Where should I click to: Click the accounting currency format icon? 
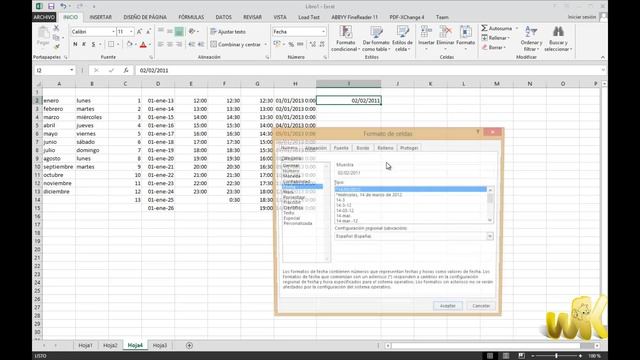277,44
